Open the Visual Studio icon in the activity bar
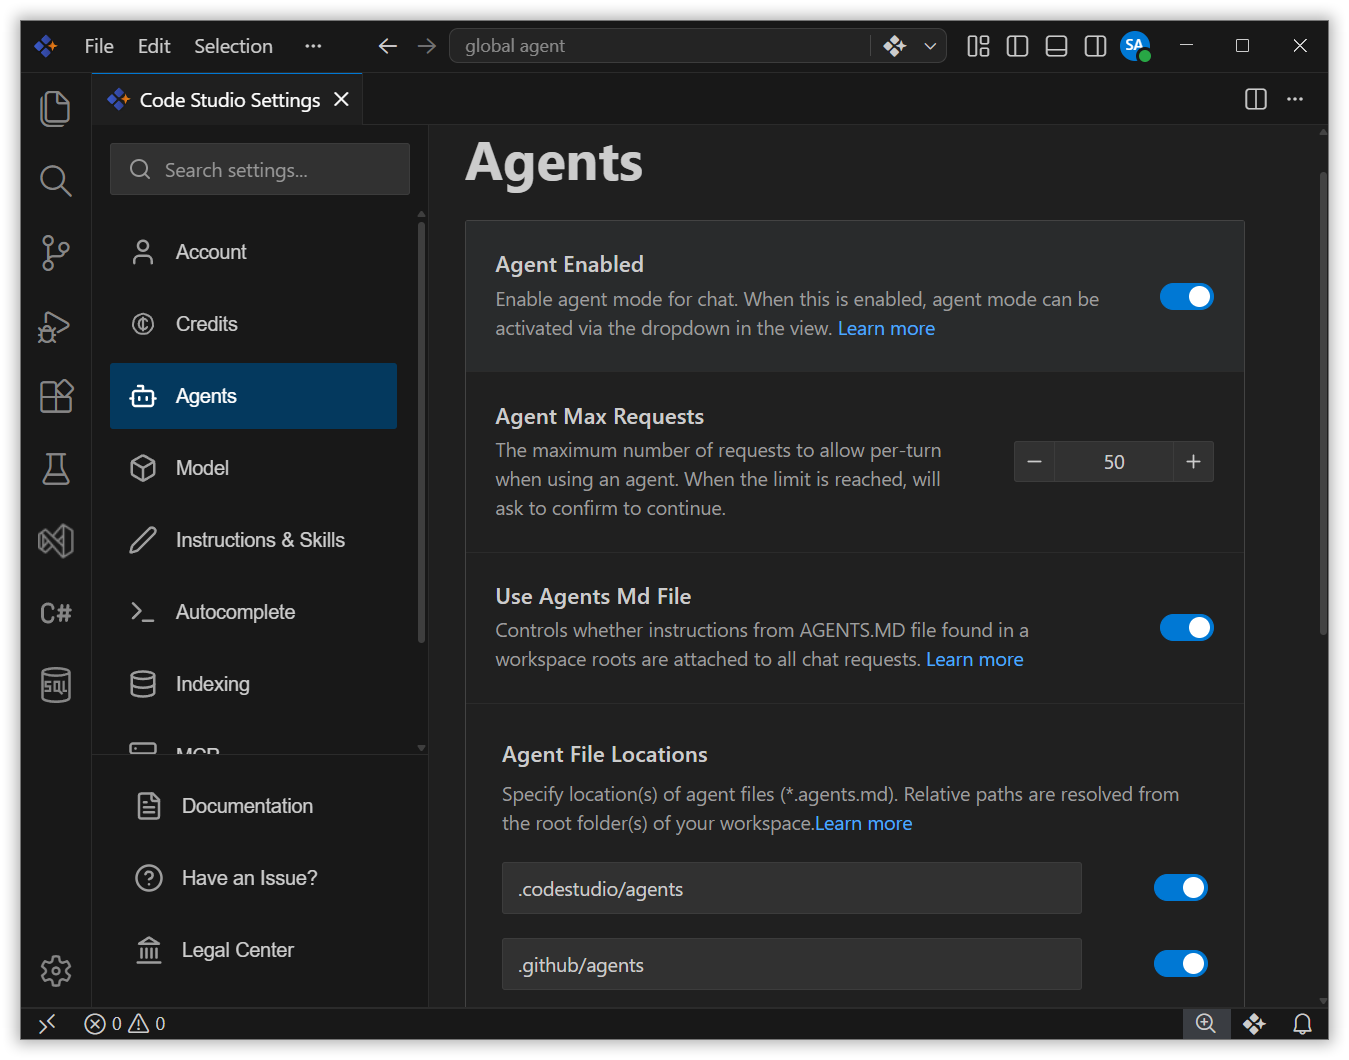 (x=55, y=541)
